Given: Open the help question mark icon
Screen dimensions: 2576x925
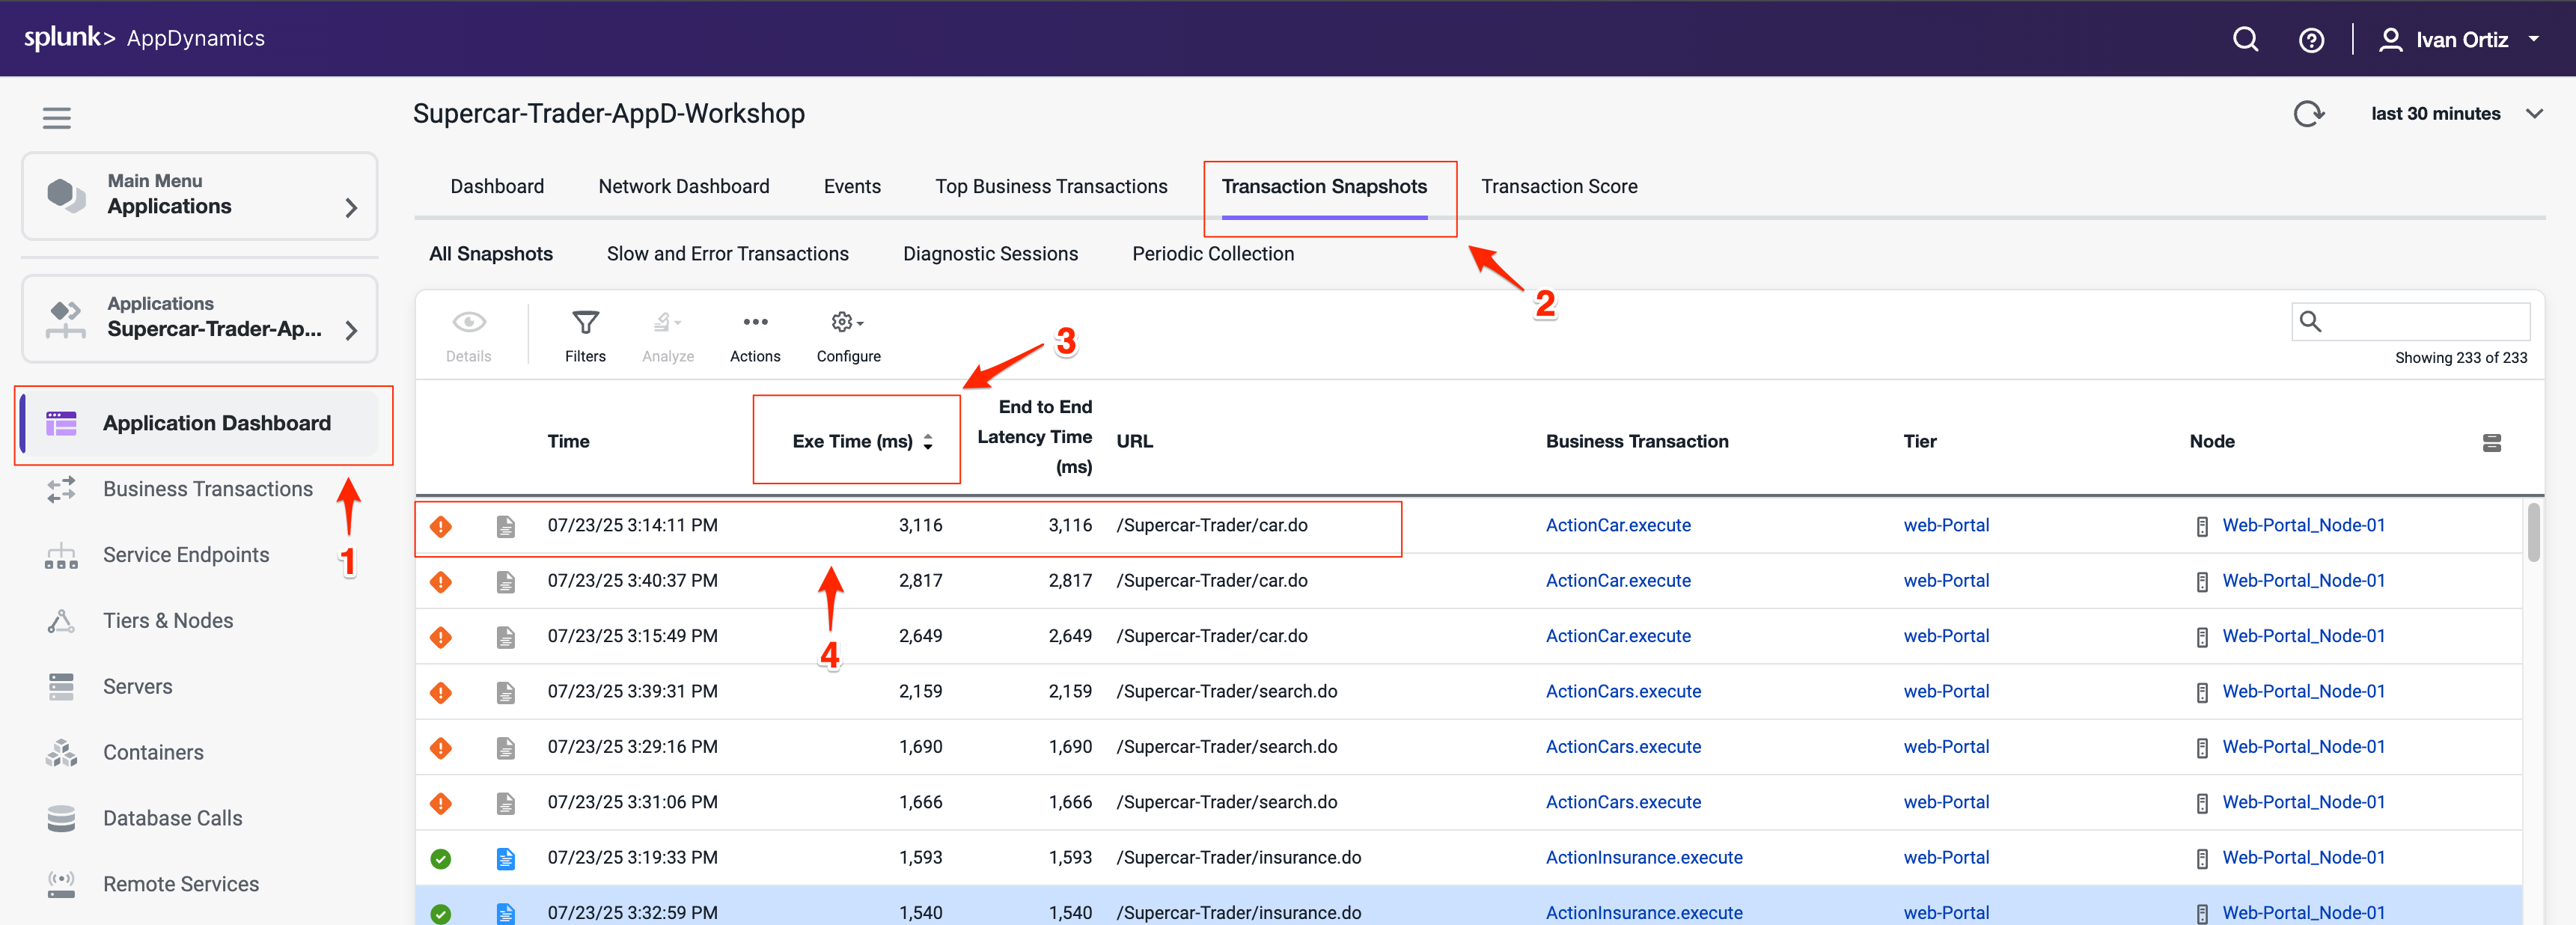Looking at the screenshot, I should [x=2311, y=40].
